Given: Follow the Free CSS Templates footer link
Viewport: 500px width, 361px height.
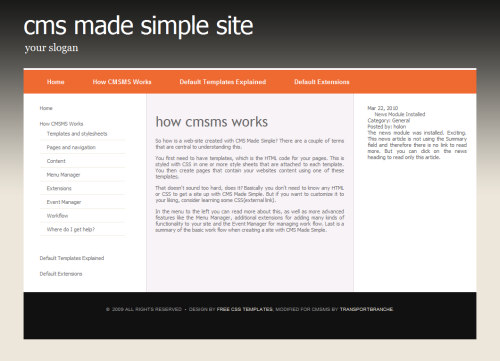Looking at the screenshot, I should tap(245, 309).
